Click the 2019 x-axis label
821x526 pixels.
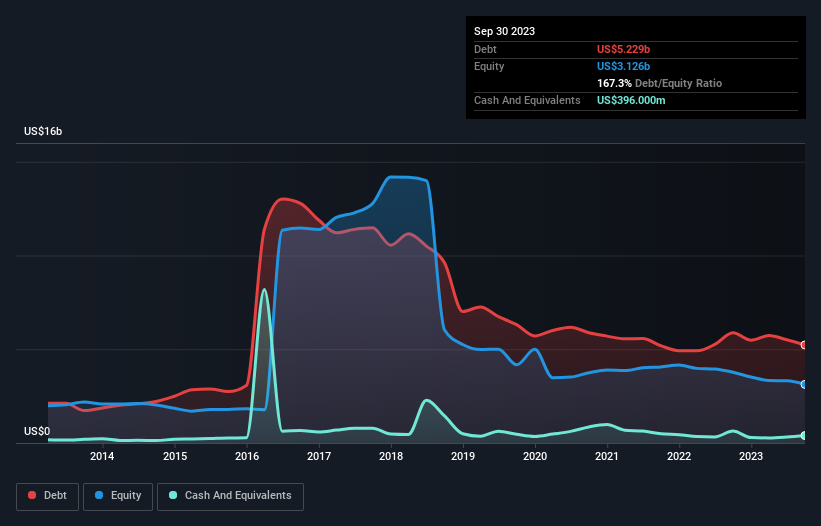[463, 456]
